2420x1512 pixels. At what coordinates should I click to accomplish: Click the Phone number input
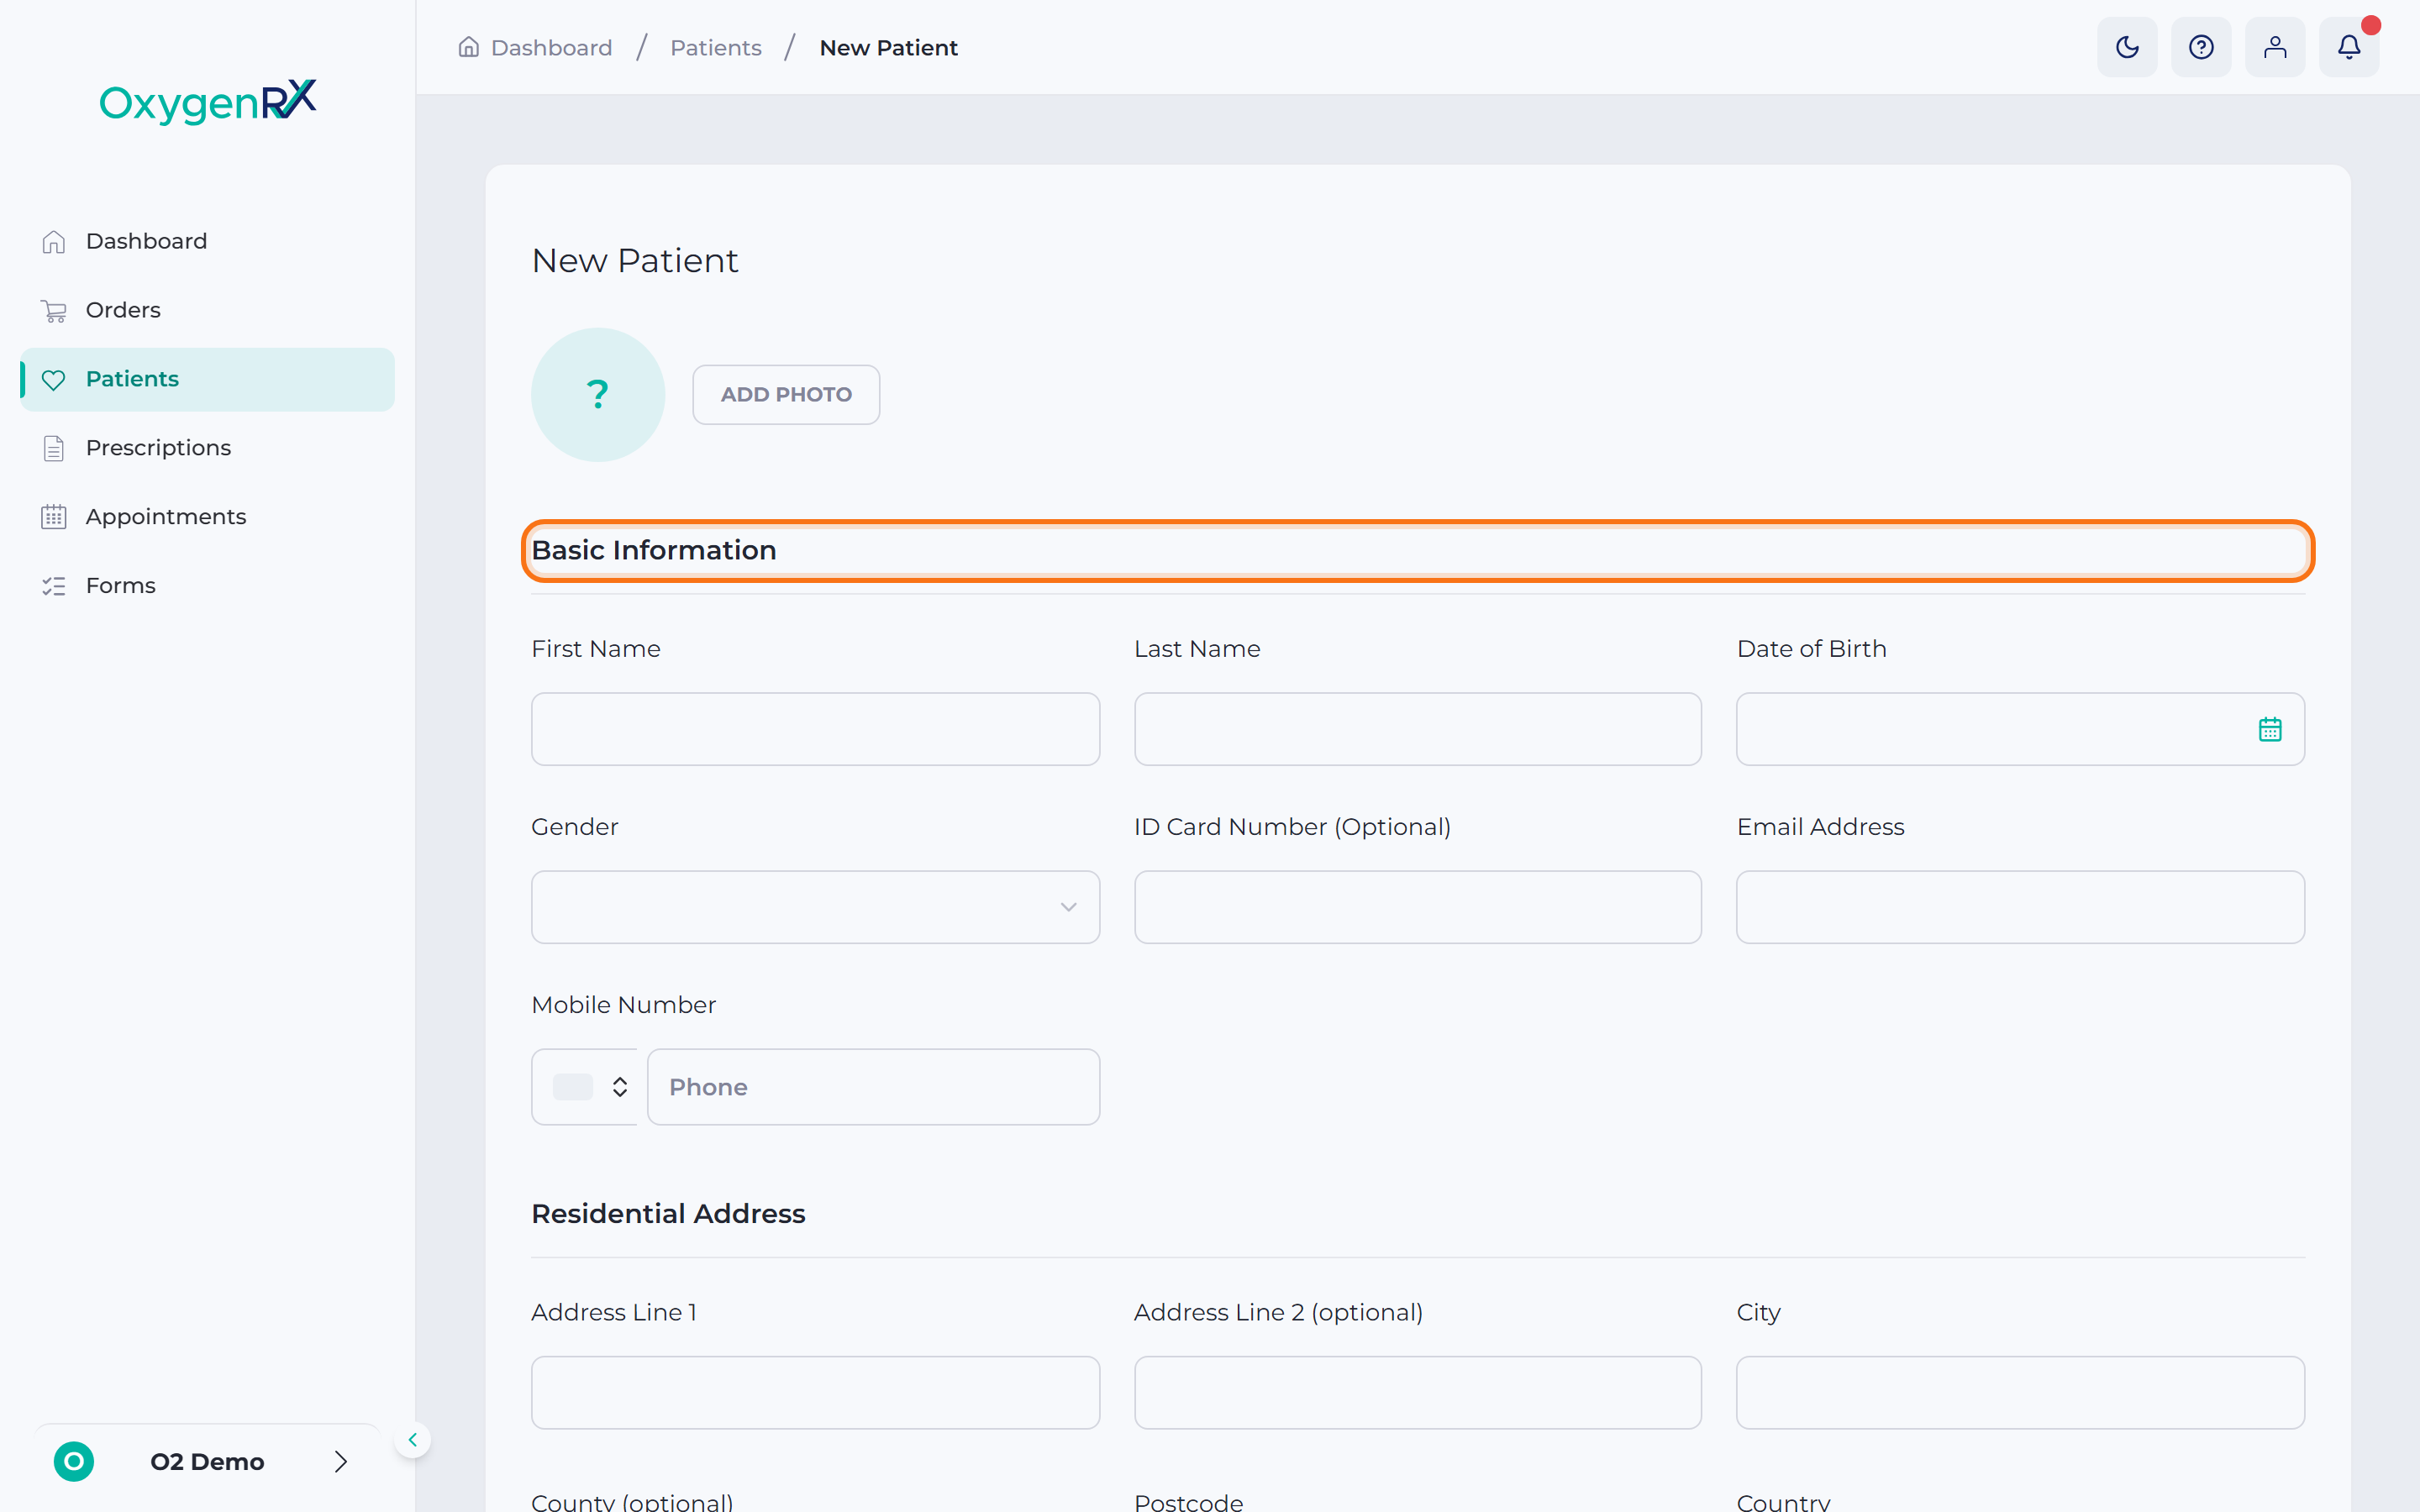(x=873, y=1087)
